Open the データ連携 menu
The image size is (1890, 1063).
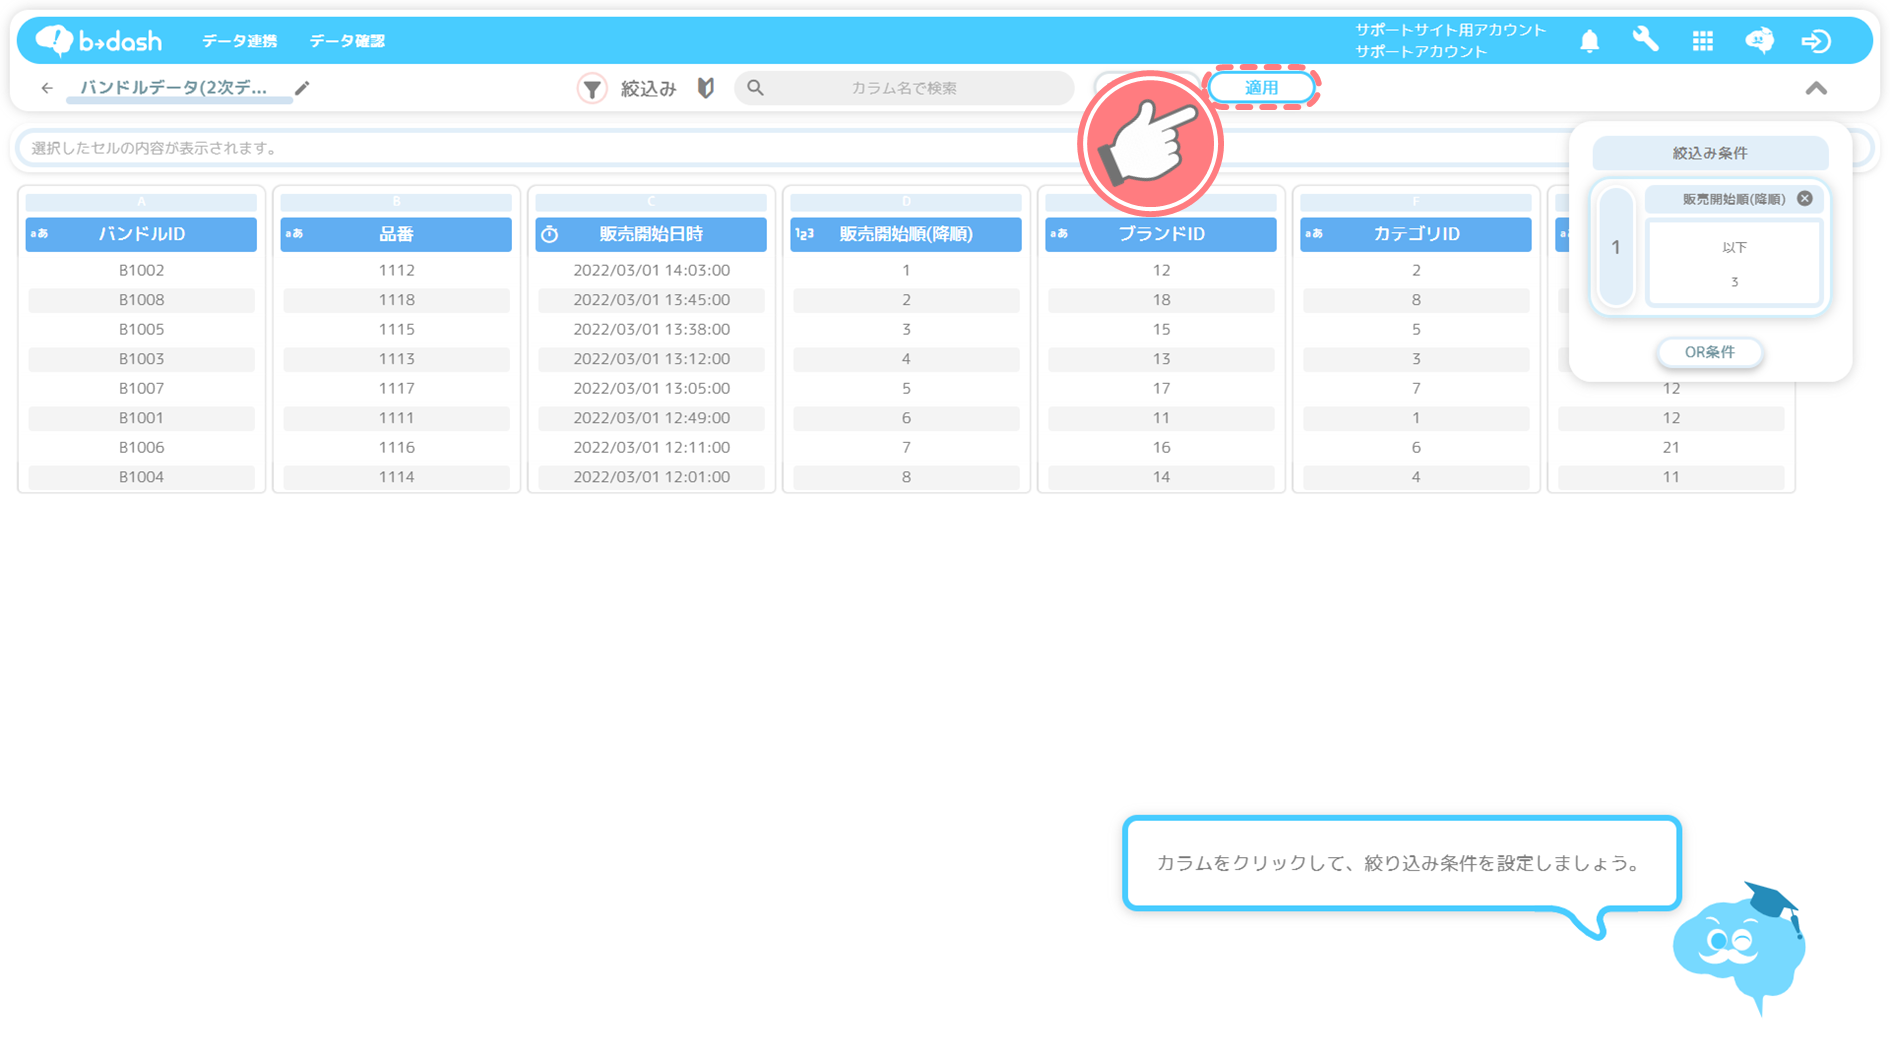[x=239, y=41]
